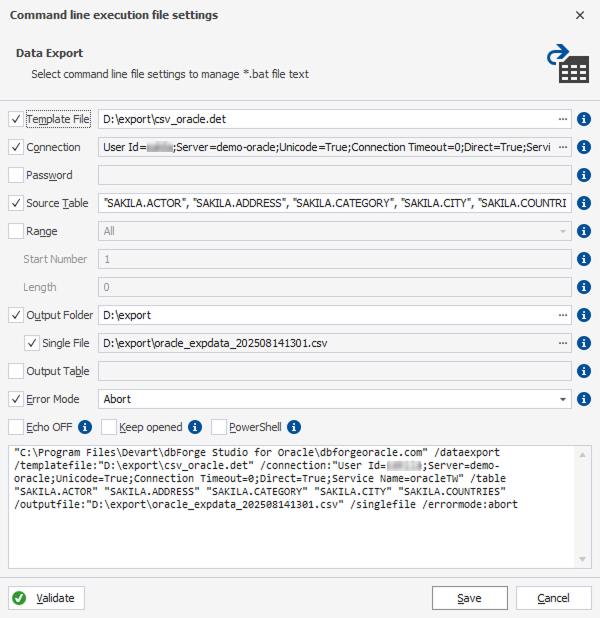Uncheck the Output Folder checkbox
The height and width of the screenshot is (618, 600).
click(x=16, y=315)
